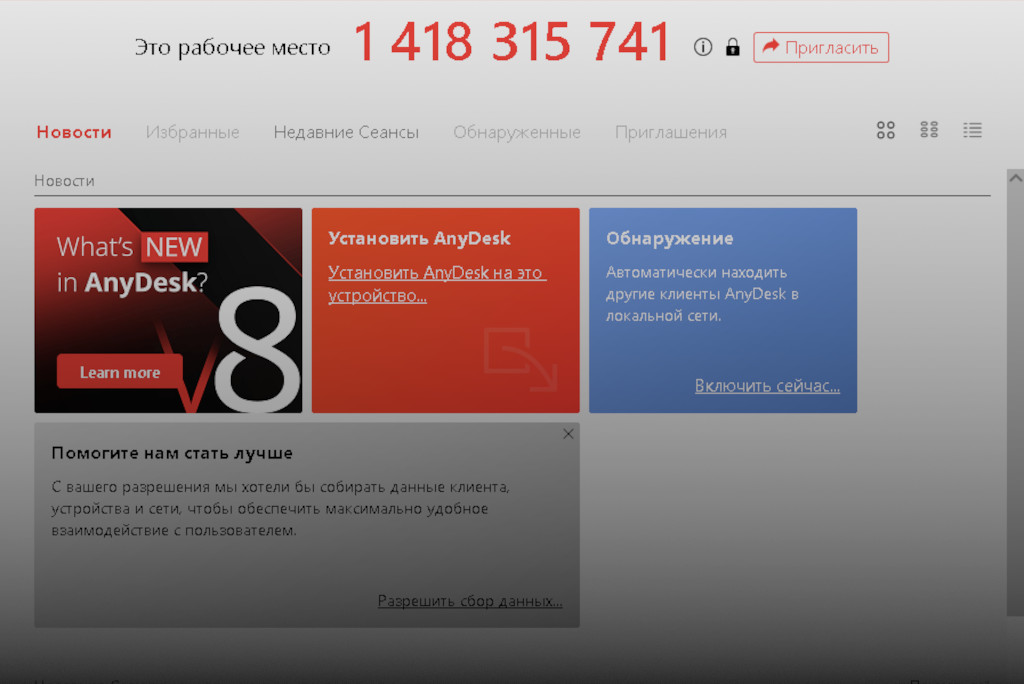Viewport: 1024px width, 684px height.
Task: Click the workplace ID number 1 418 315 741
Action: (511, 43)
